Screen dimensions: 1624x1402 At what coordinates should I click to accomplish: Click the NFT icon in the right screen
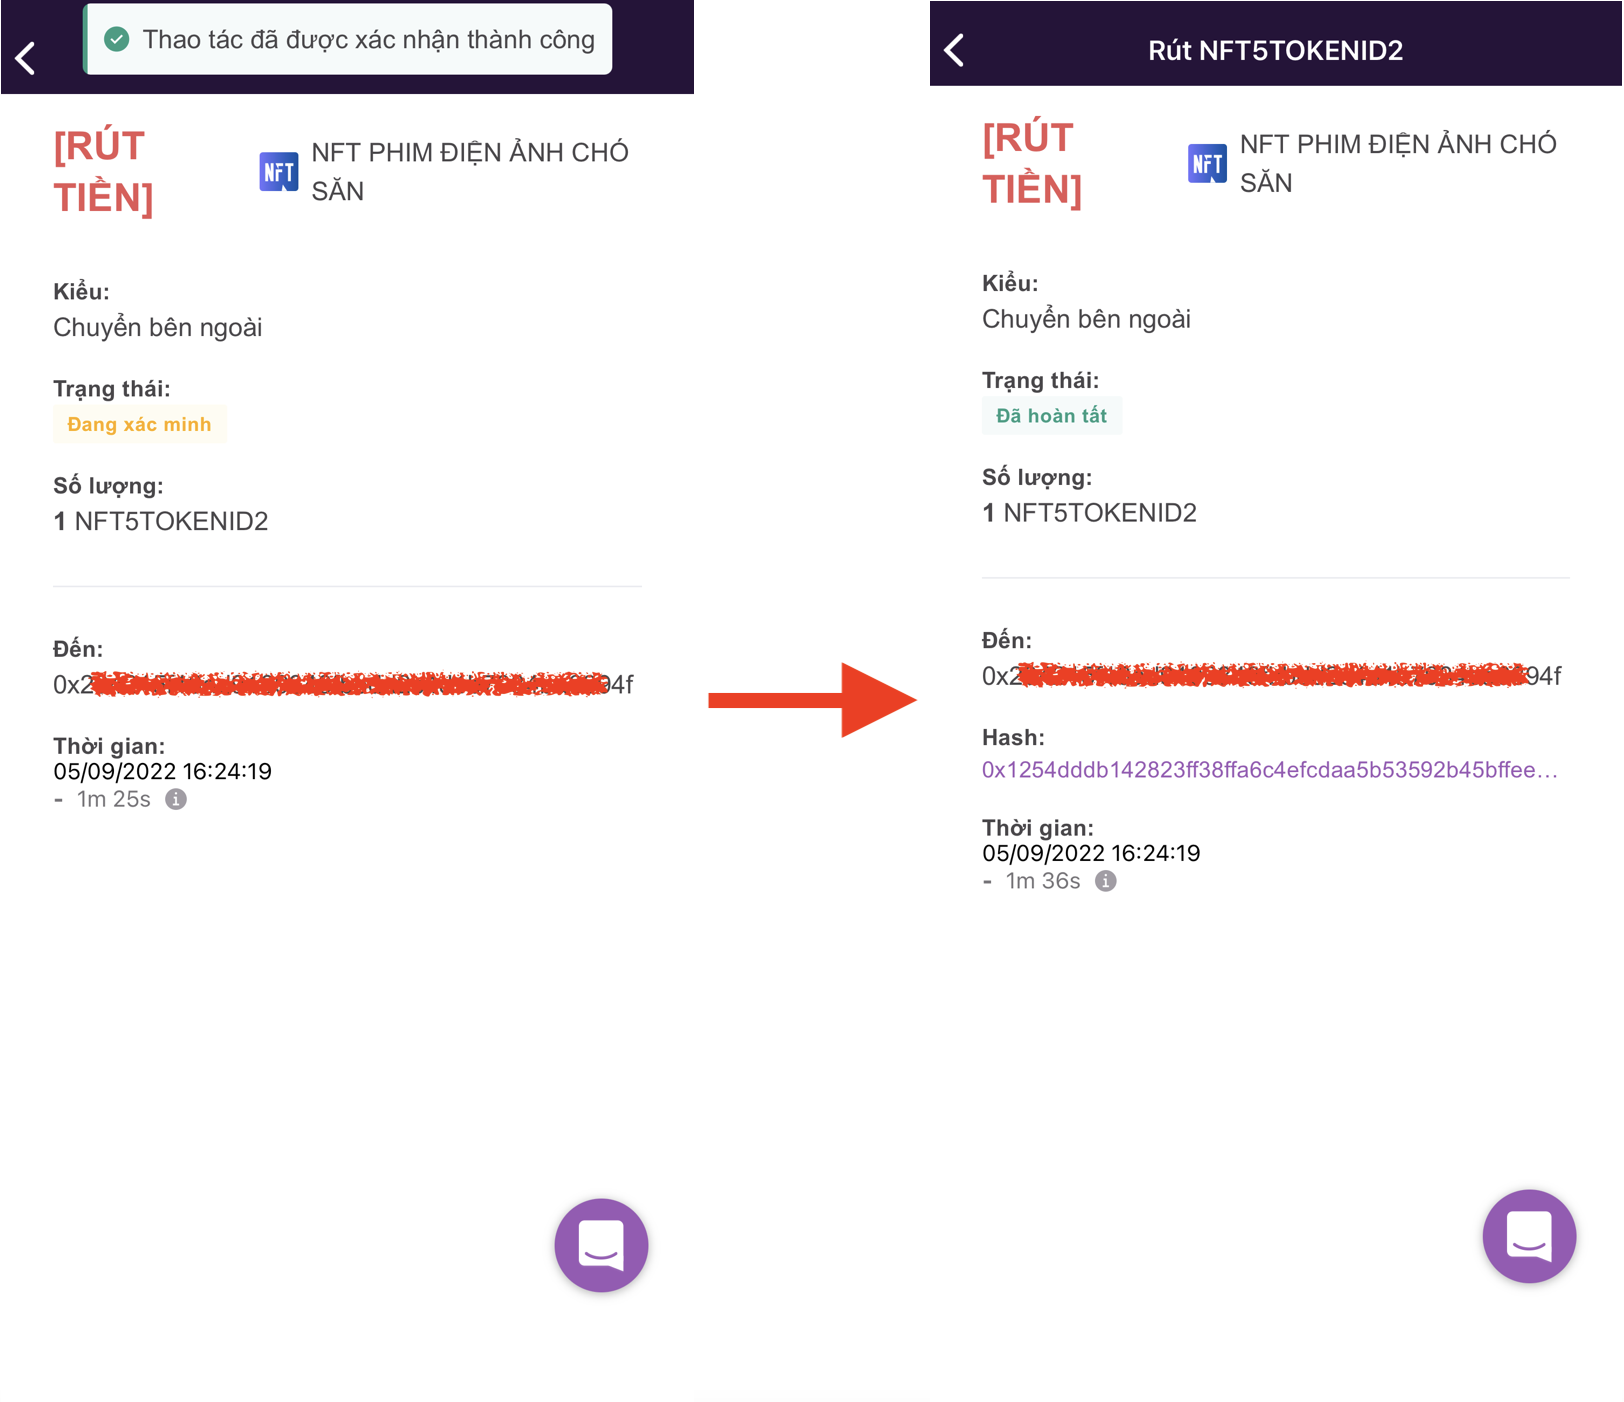click(1206, 164)
